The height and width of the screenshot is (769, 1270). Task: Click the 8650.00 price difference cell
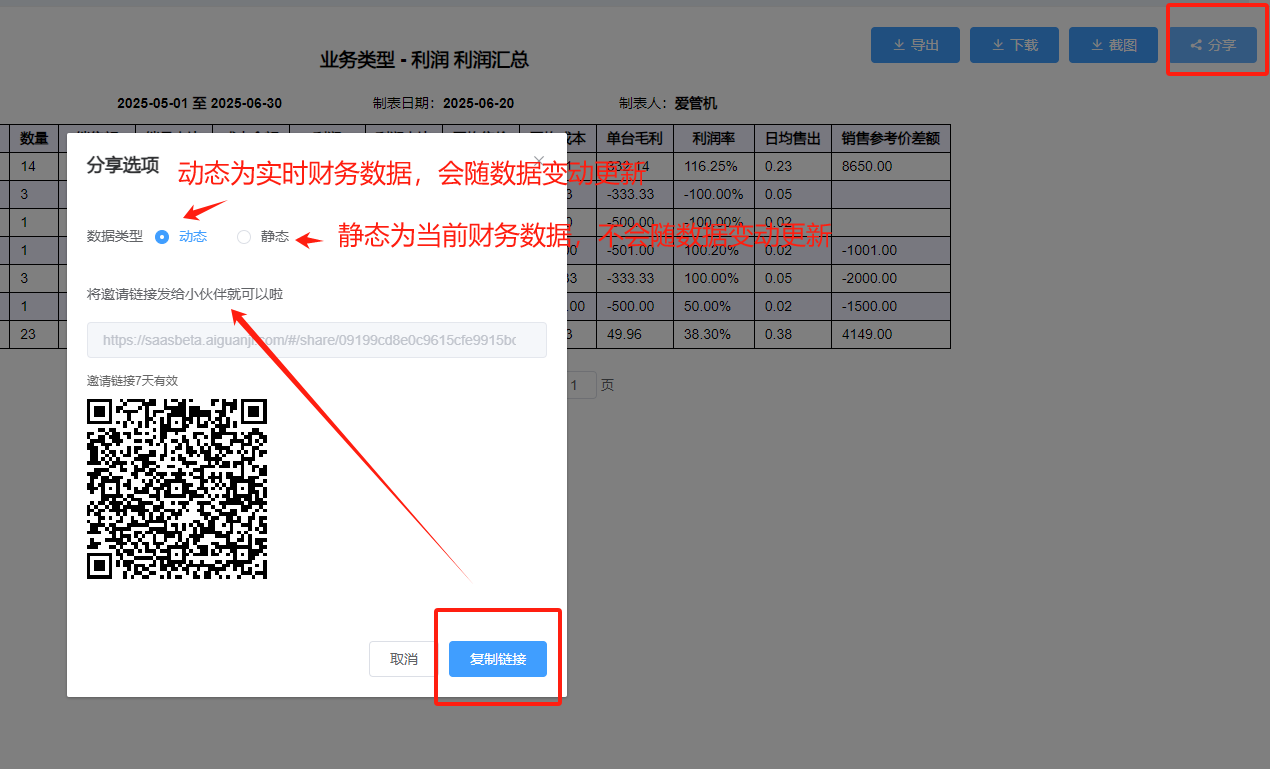click(891, 166)
